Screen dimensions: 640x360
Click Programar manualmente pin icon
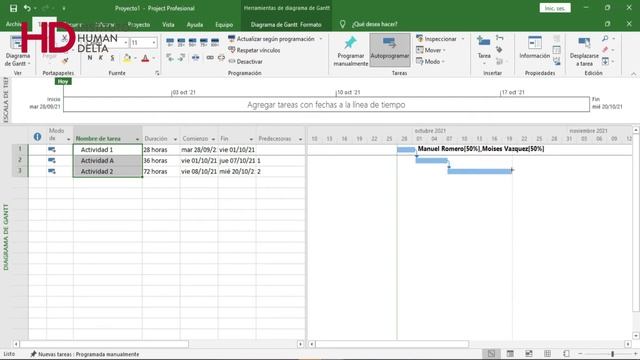350,42
